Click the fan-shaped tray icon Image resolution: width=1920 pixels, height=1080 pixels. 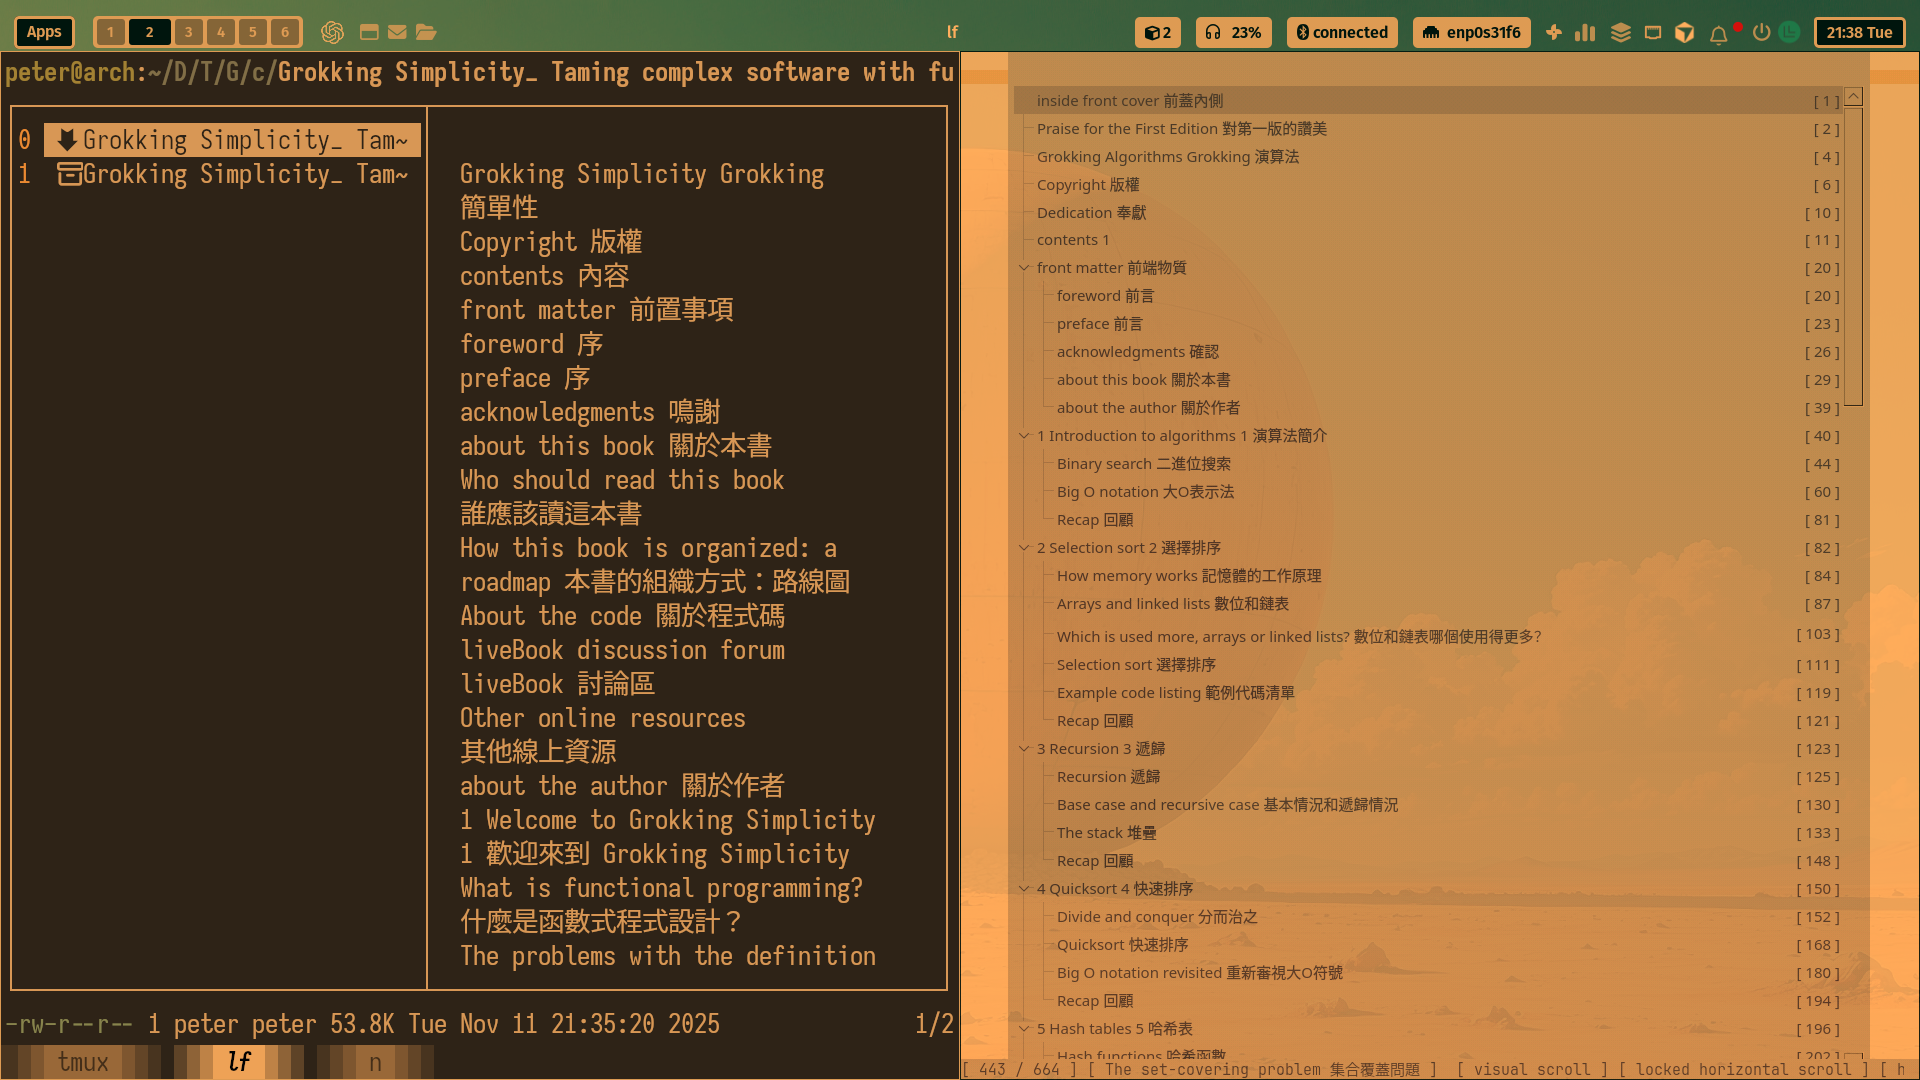tap(1553, 32)
